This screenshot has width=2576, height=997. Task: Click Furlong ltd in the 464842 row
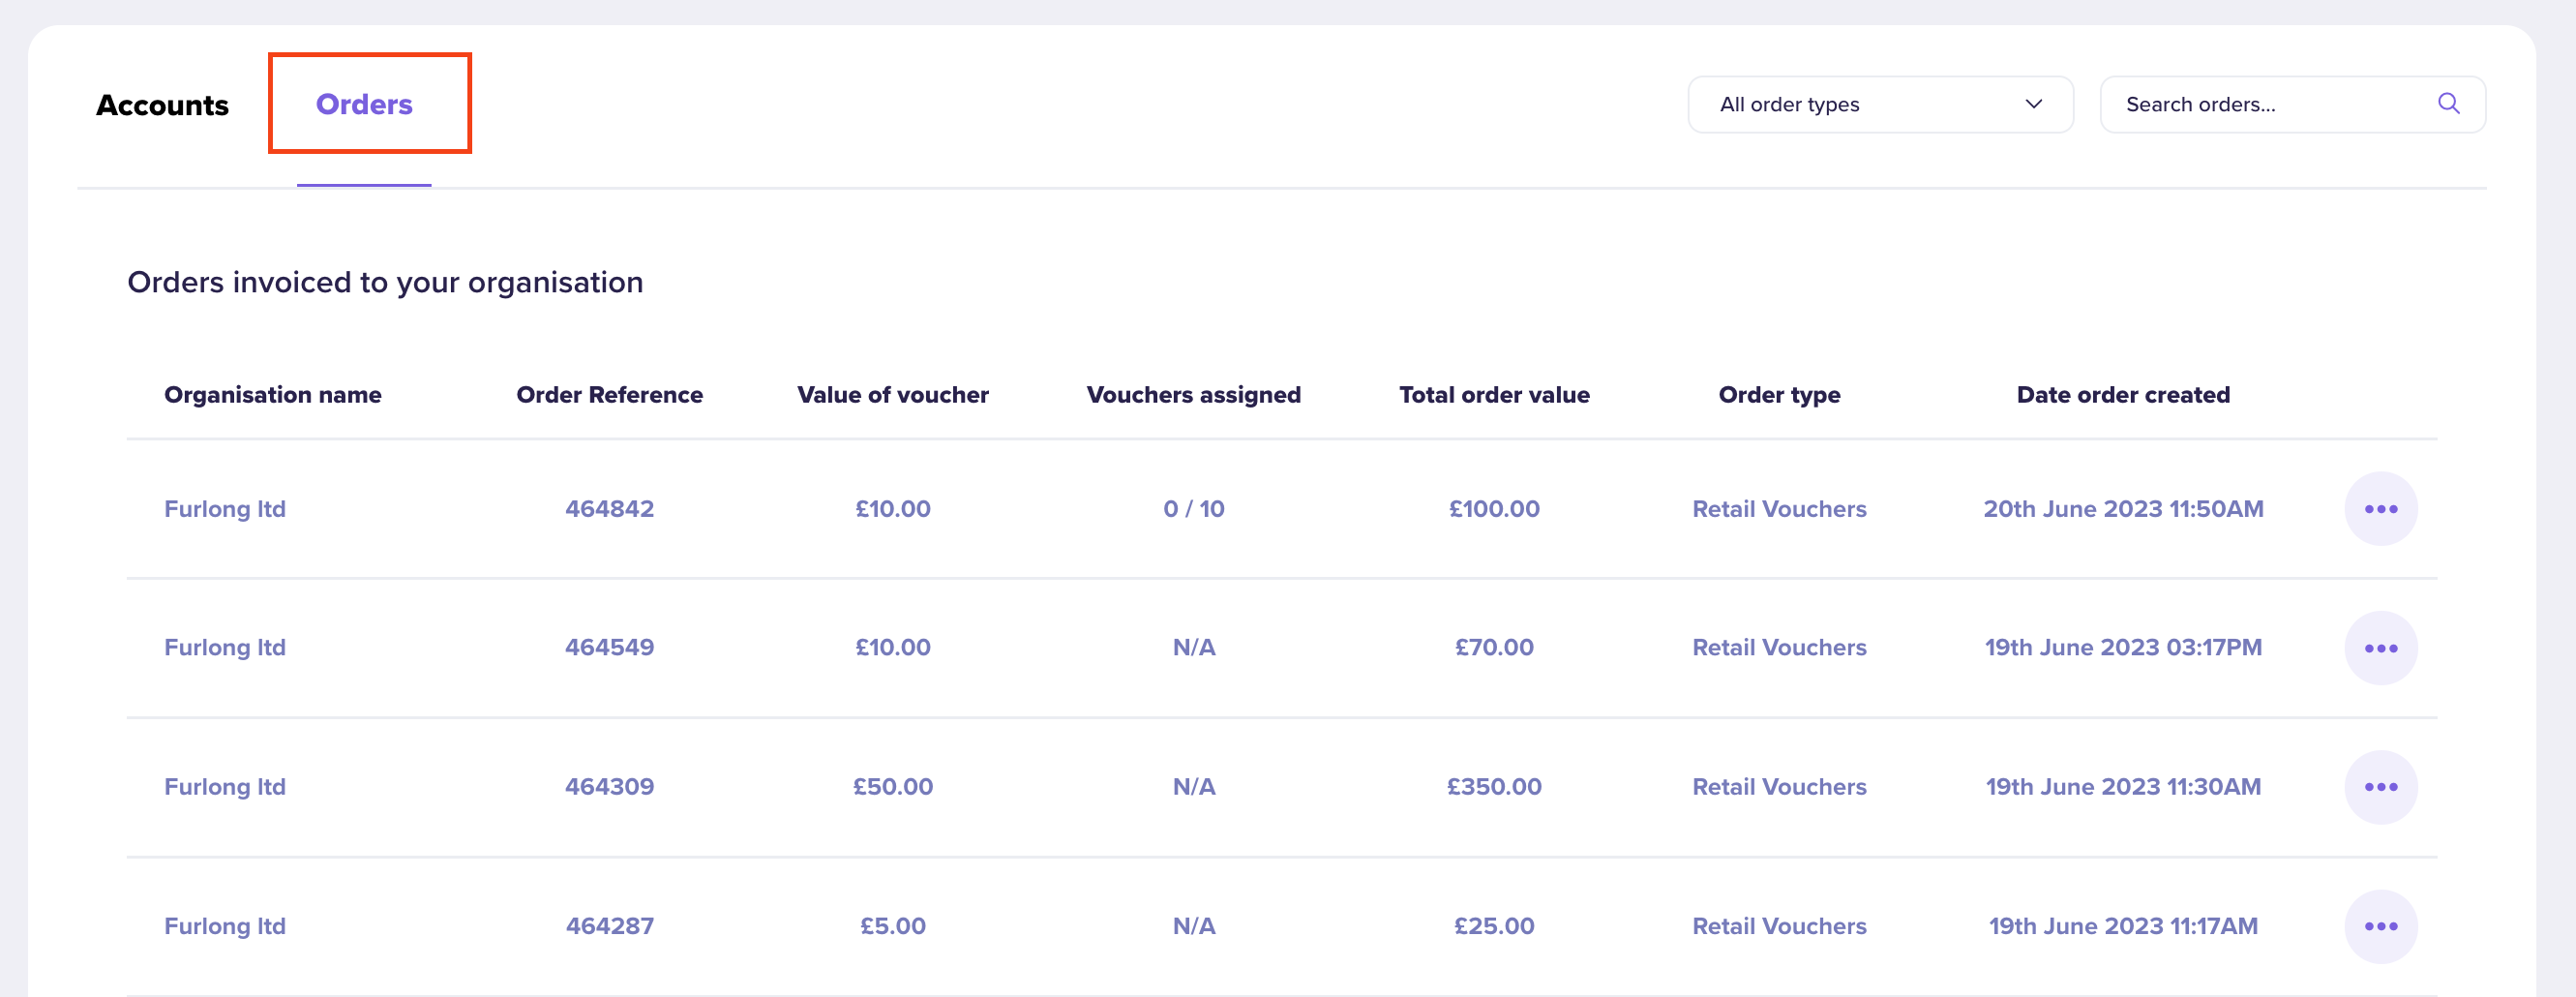[225, 509]
